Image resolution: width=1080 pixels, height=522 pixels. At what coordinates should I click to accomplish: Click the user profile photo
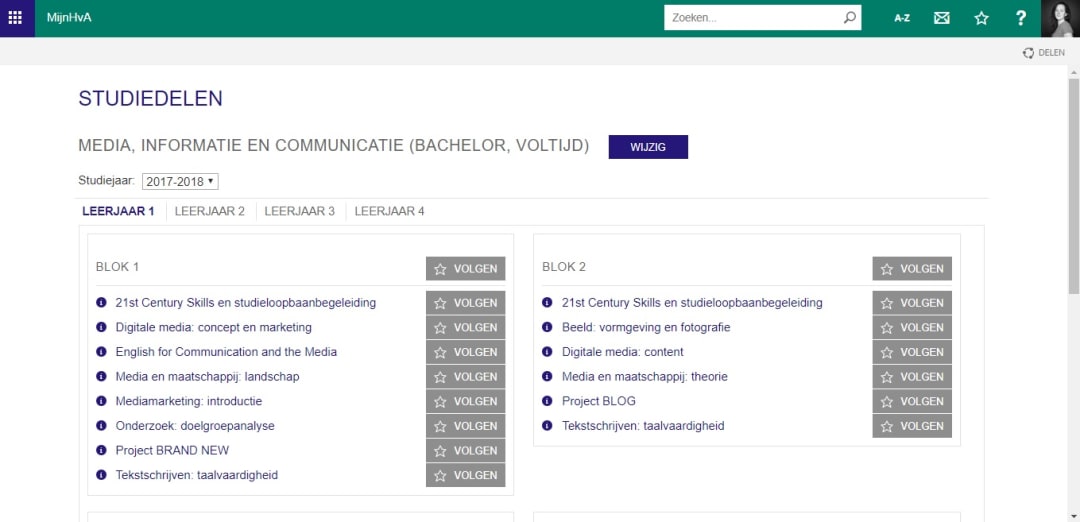pos(1061,19)
